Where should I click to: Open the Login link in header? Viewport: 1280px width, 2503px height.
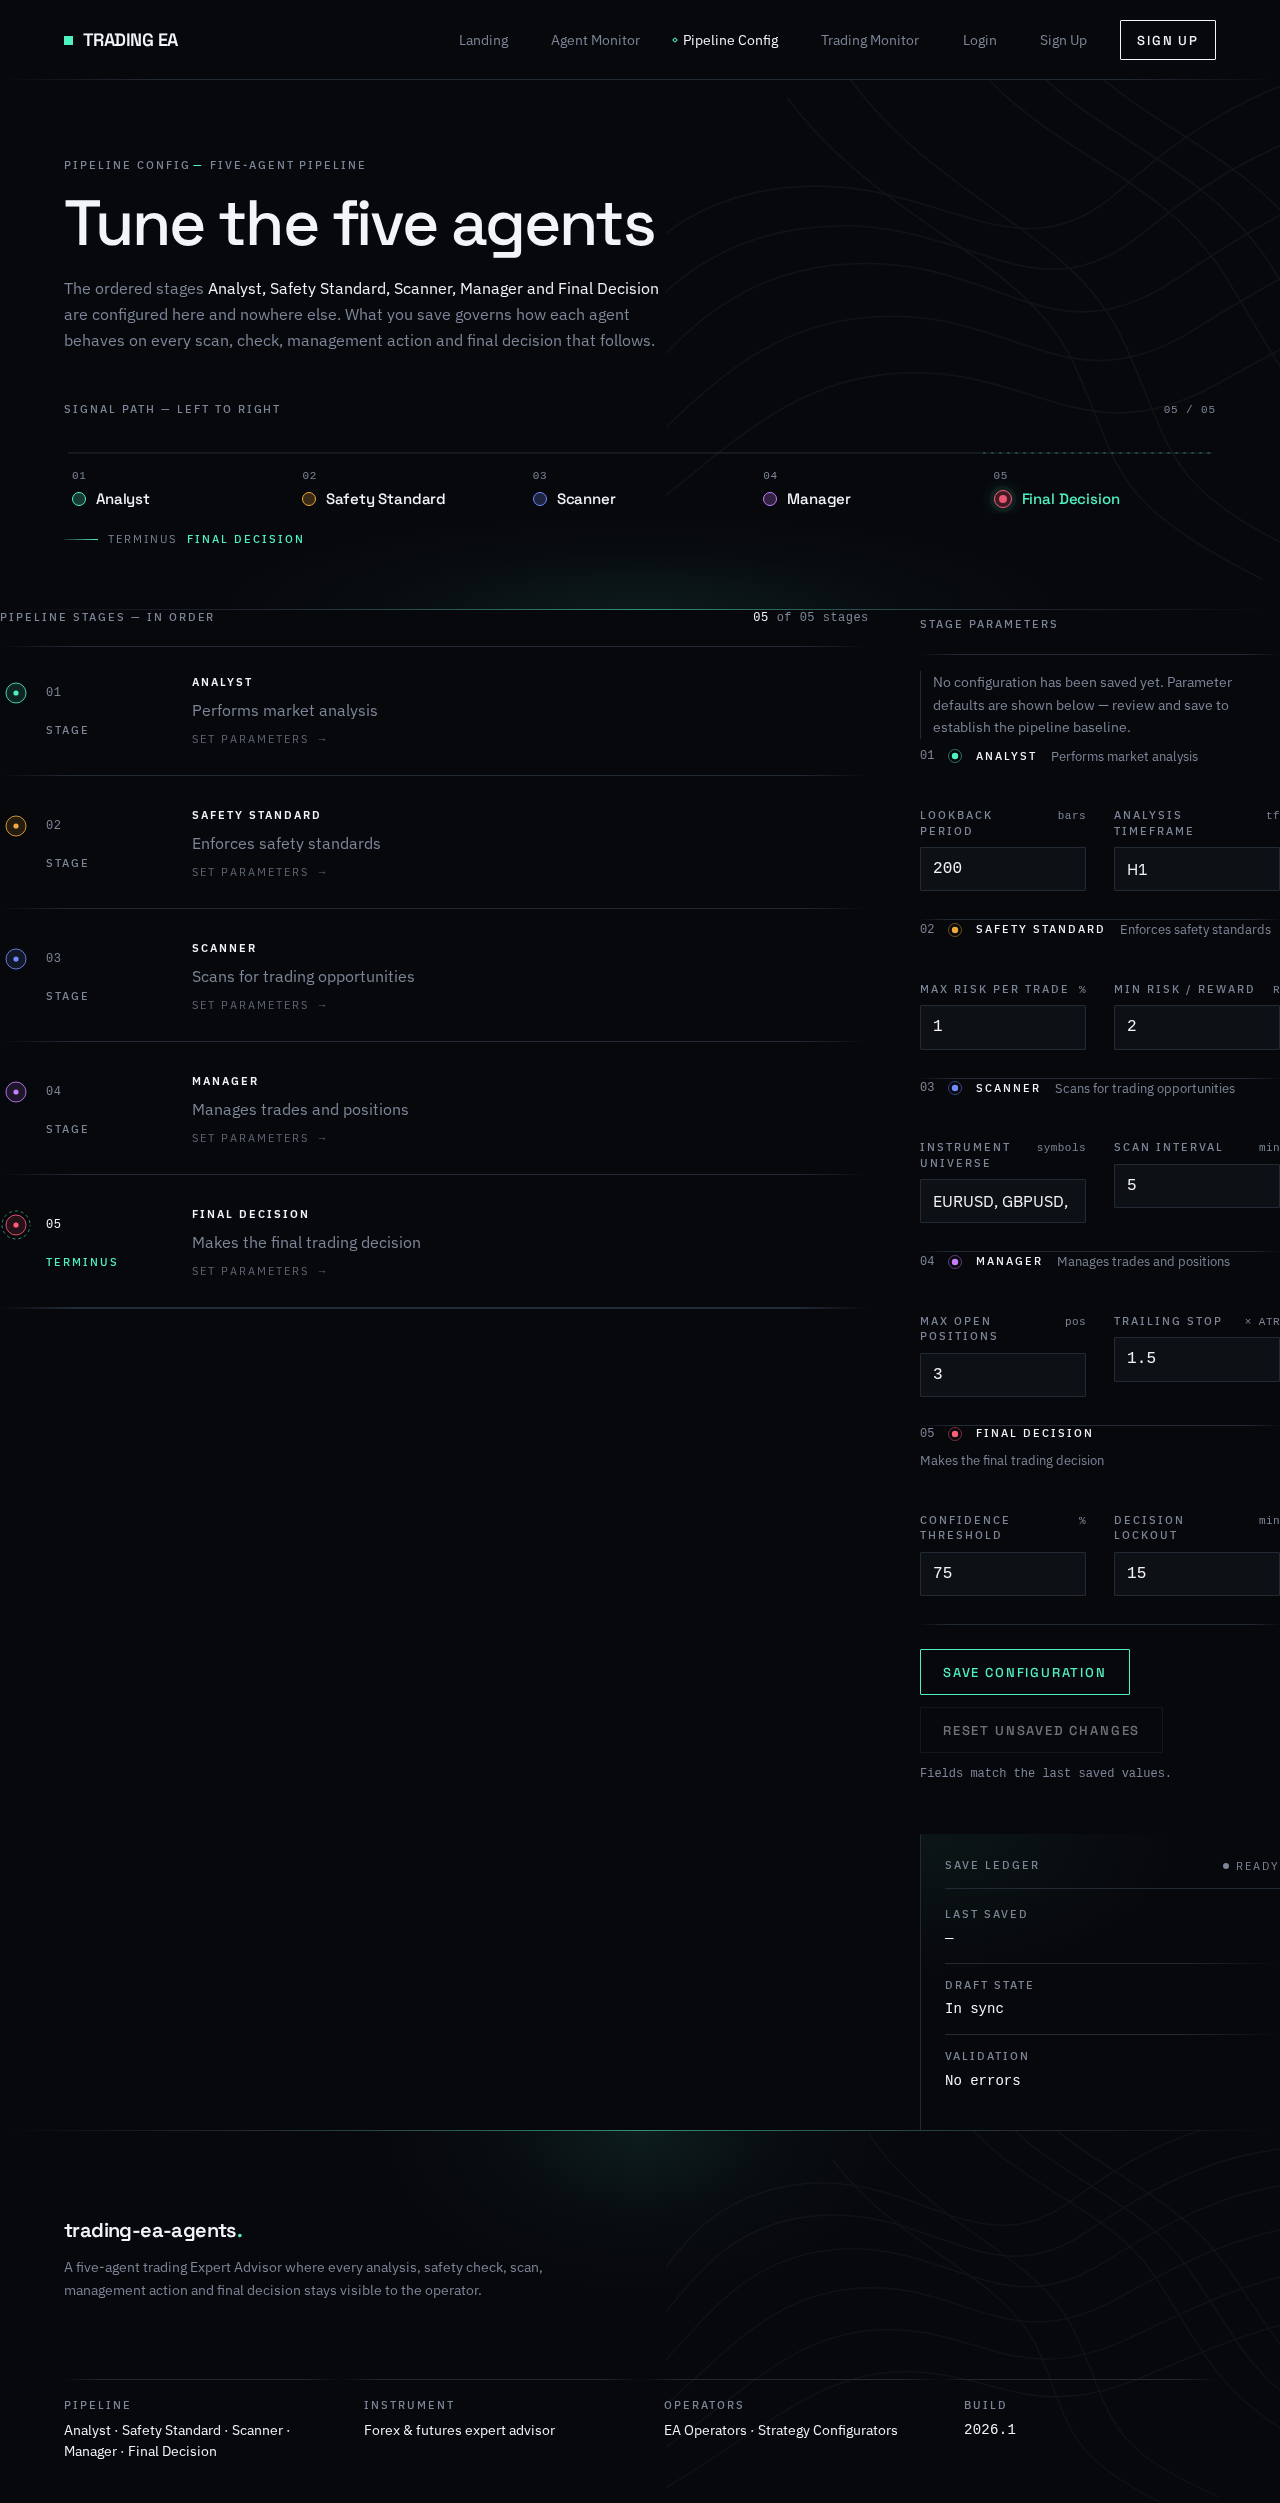point(980,40)
